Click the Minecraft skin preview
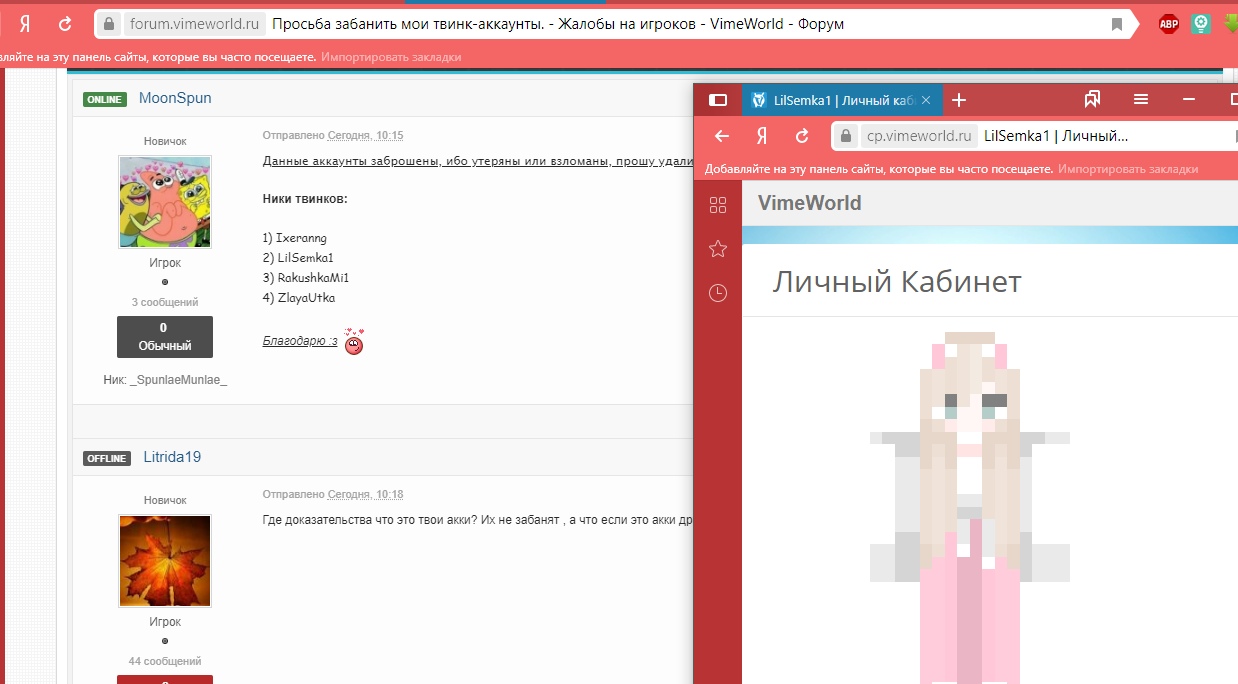This screenshot has width=1238, height=684. 970,507
